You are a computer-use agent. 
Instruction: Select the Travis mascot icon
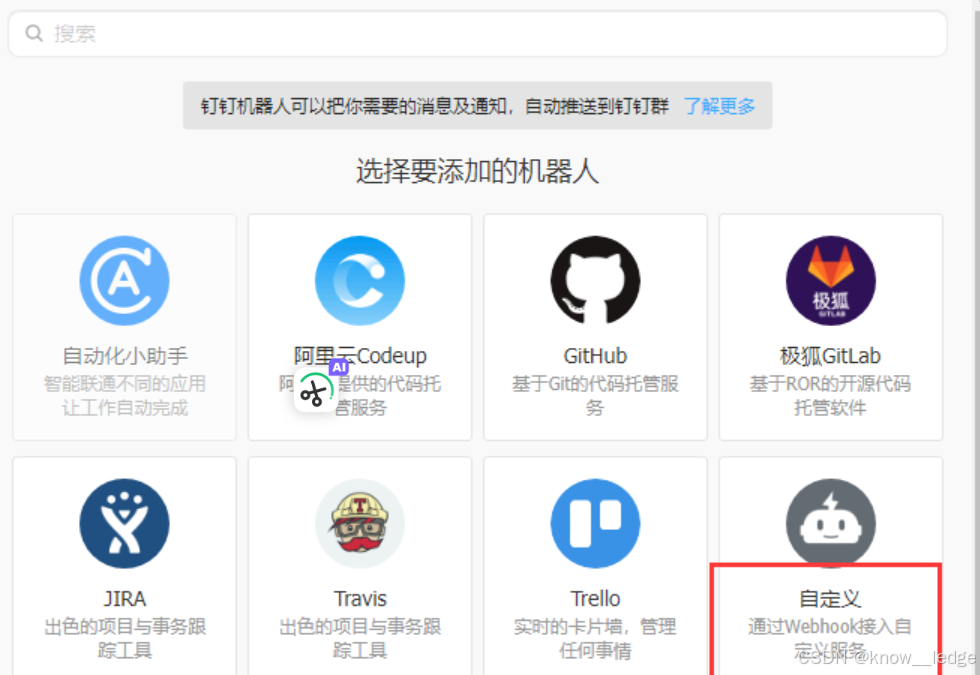360,524
